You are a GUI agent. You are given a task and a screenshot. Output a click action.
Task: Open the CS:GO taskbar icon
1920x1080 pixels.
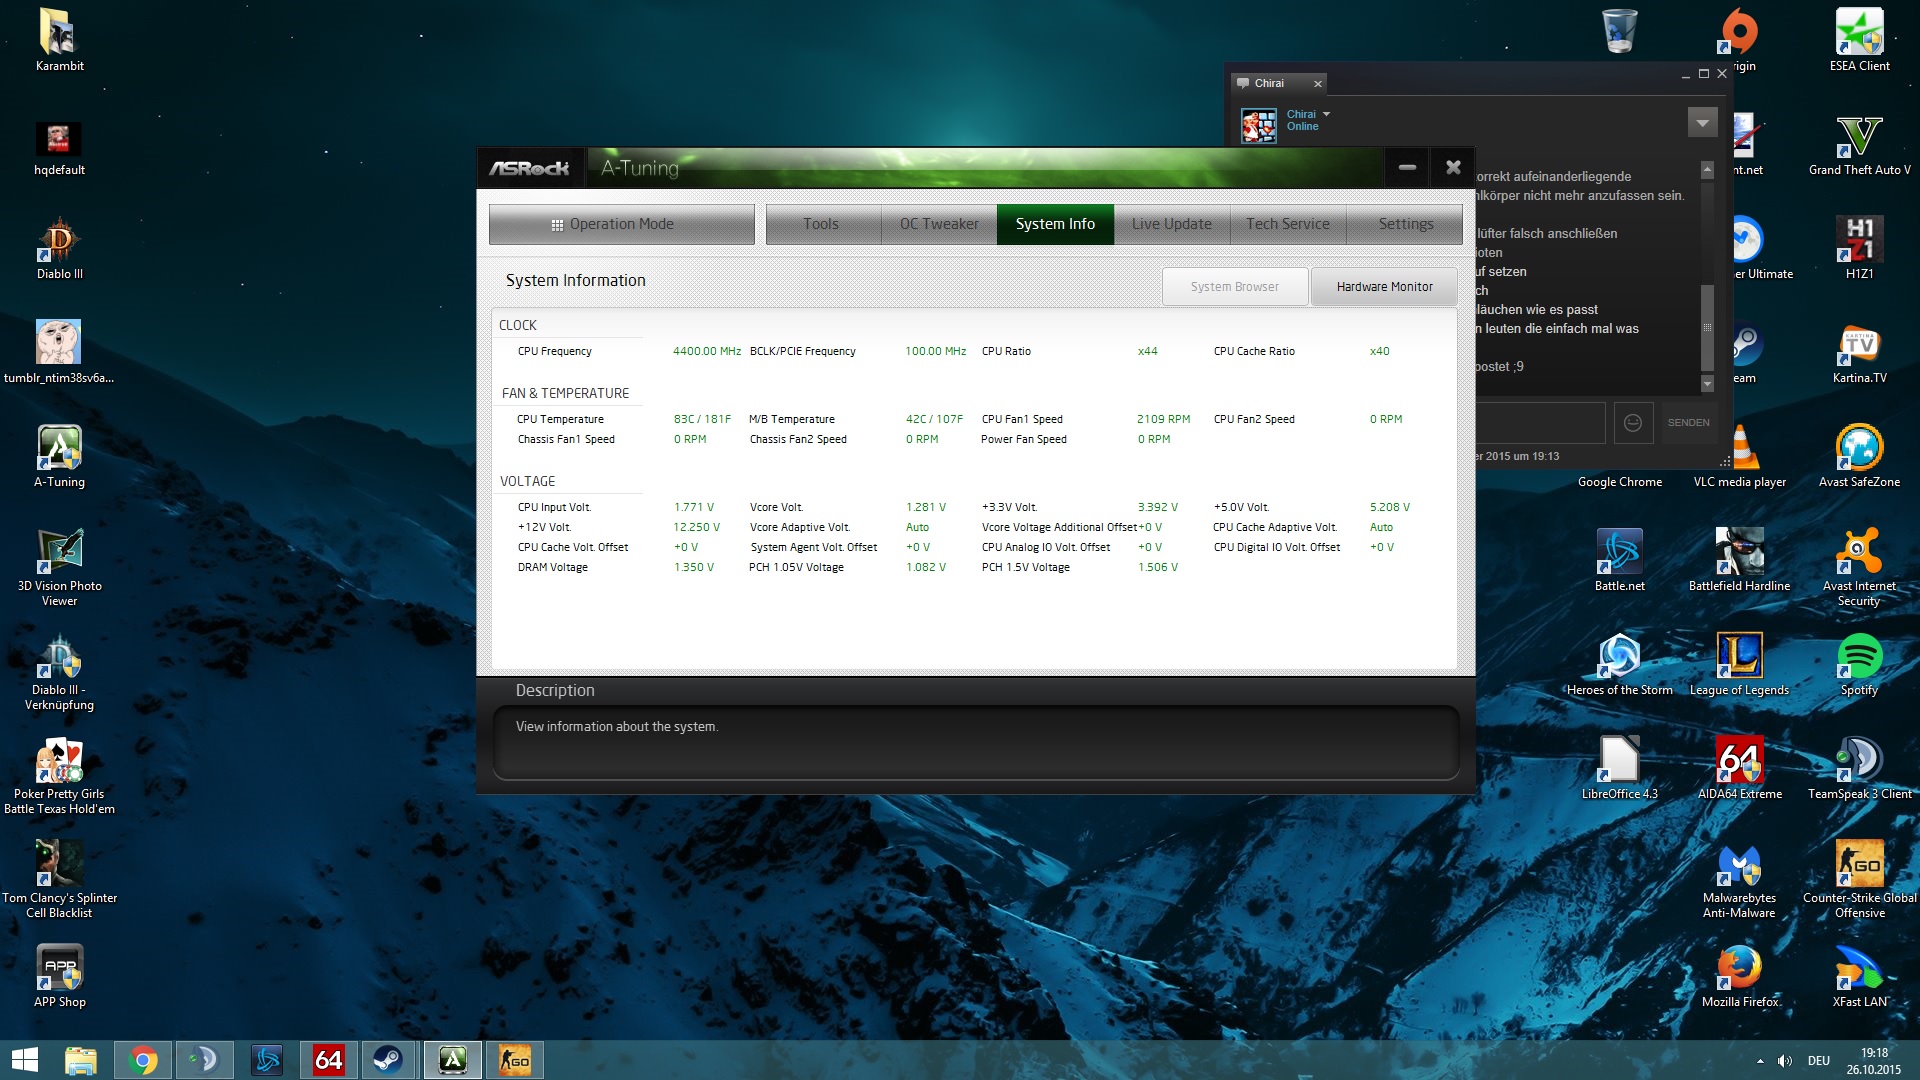(x=514, y=1060)
